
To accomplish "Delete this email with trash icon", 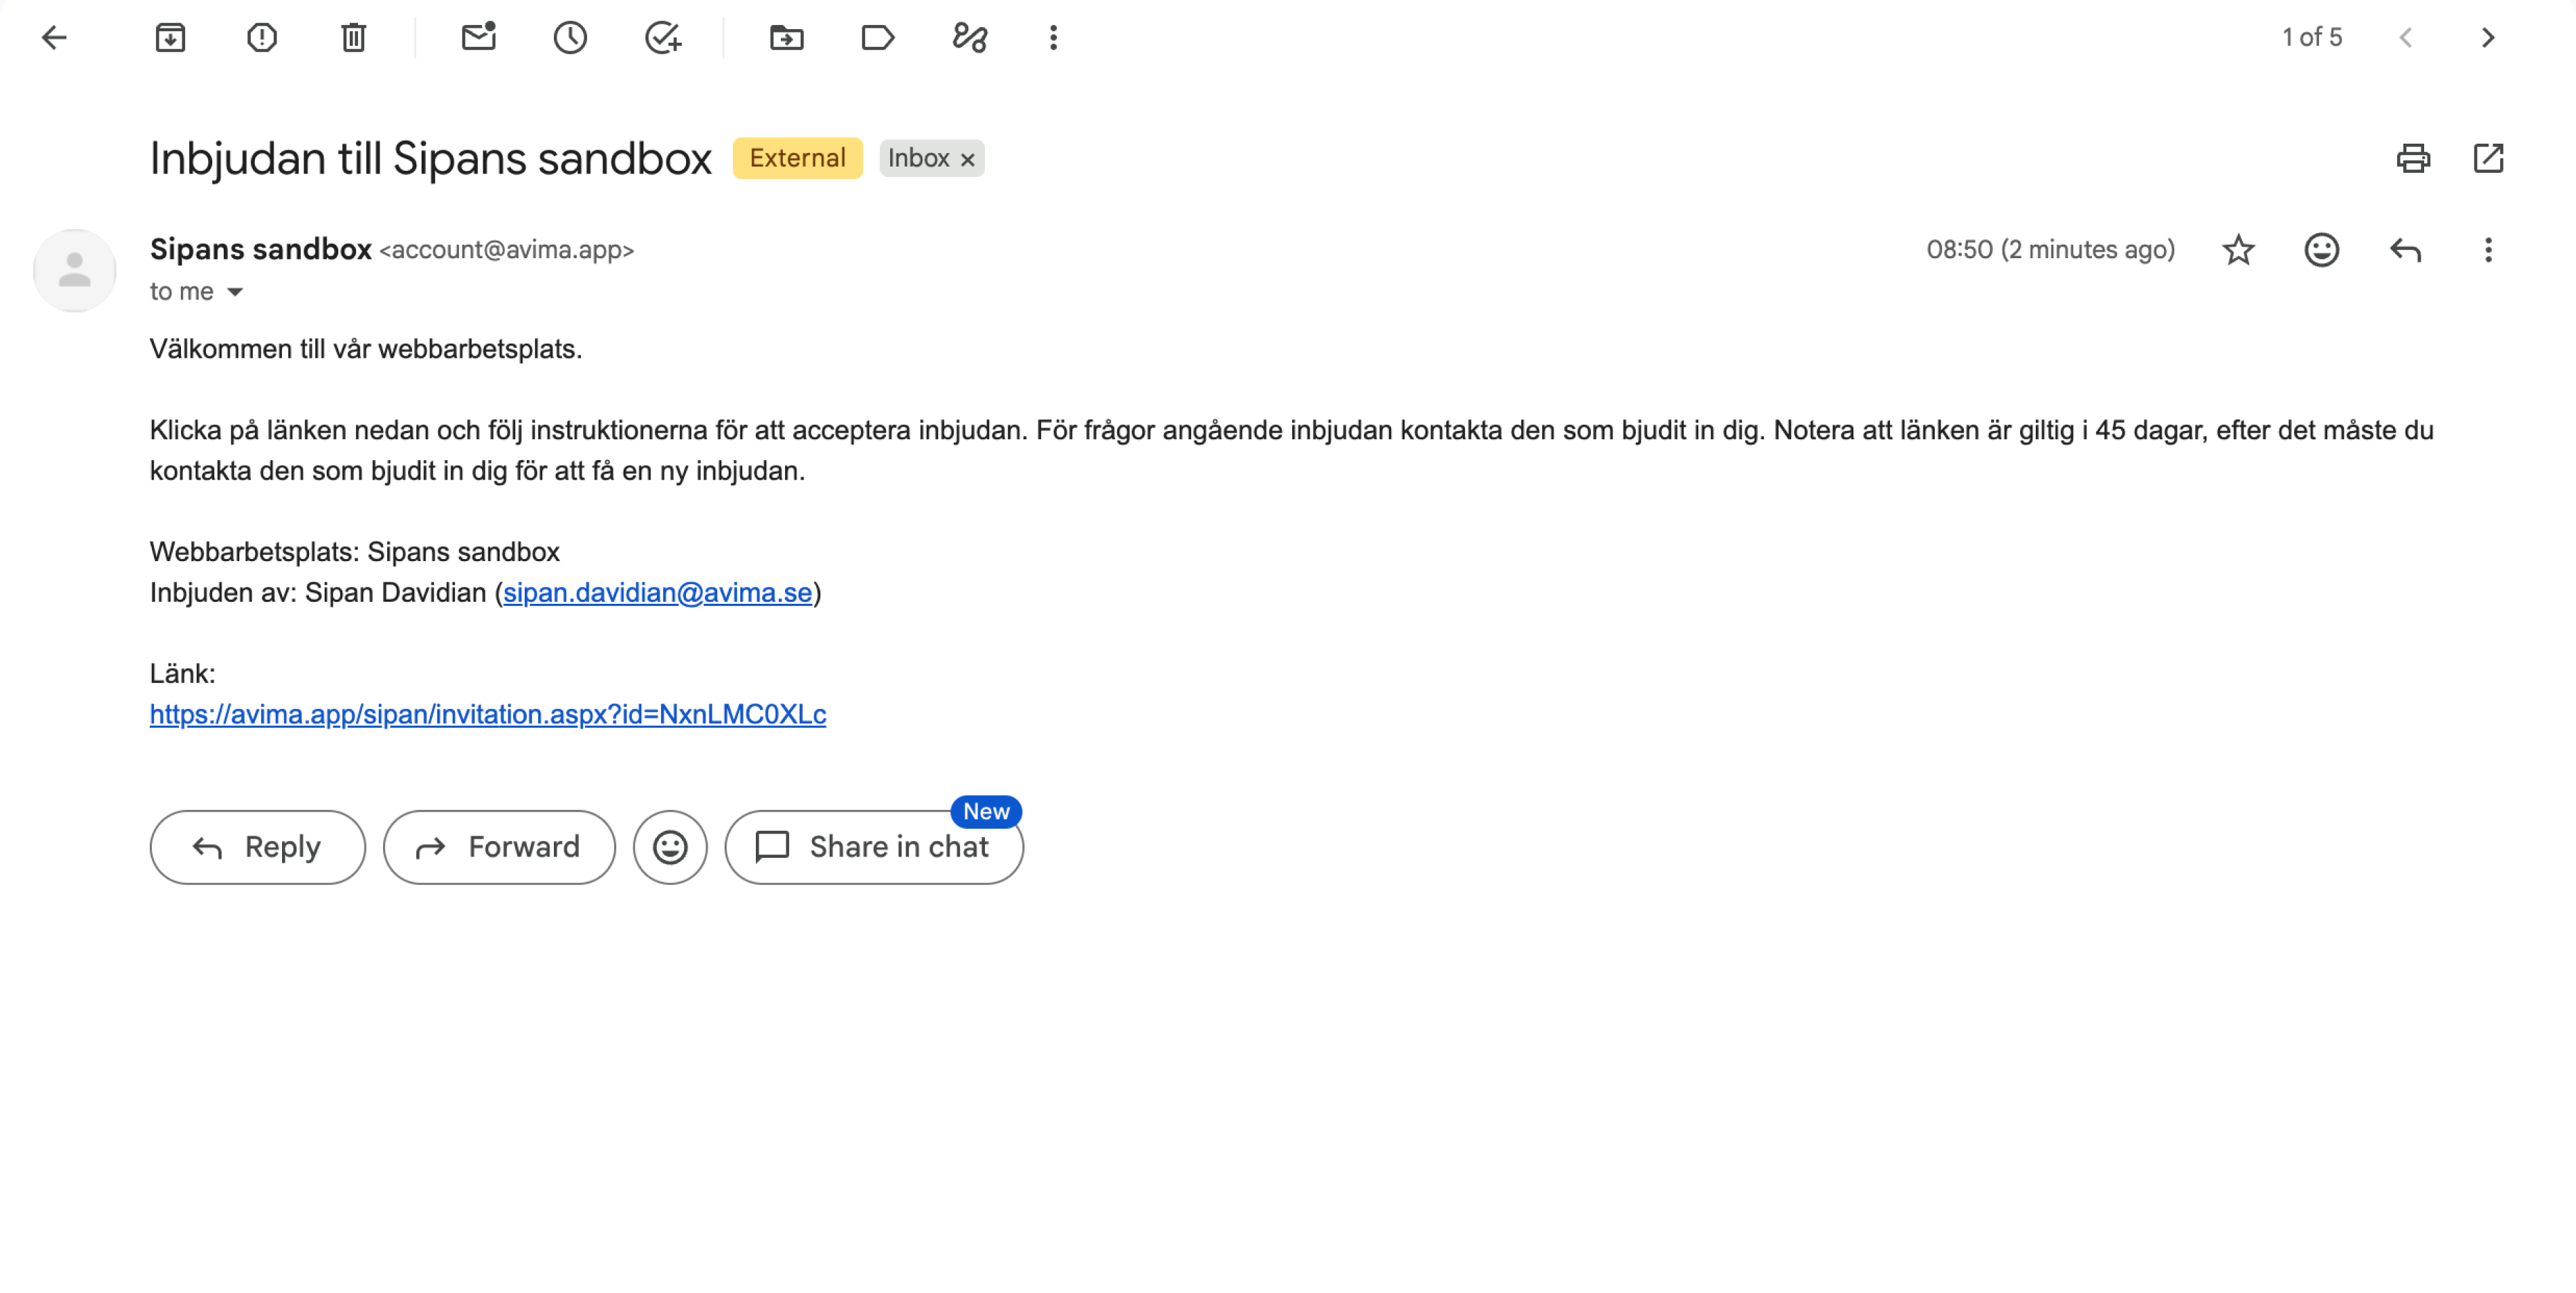I will click(353, 38).
